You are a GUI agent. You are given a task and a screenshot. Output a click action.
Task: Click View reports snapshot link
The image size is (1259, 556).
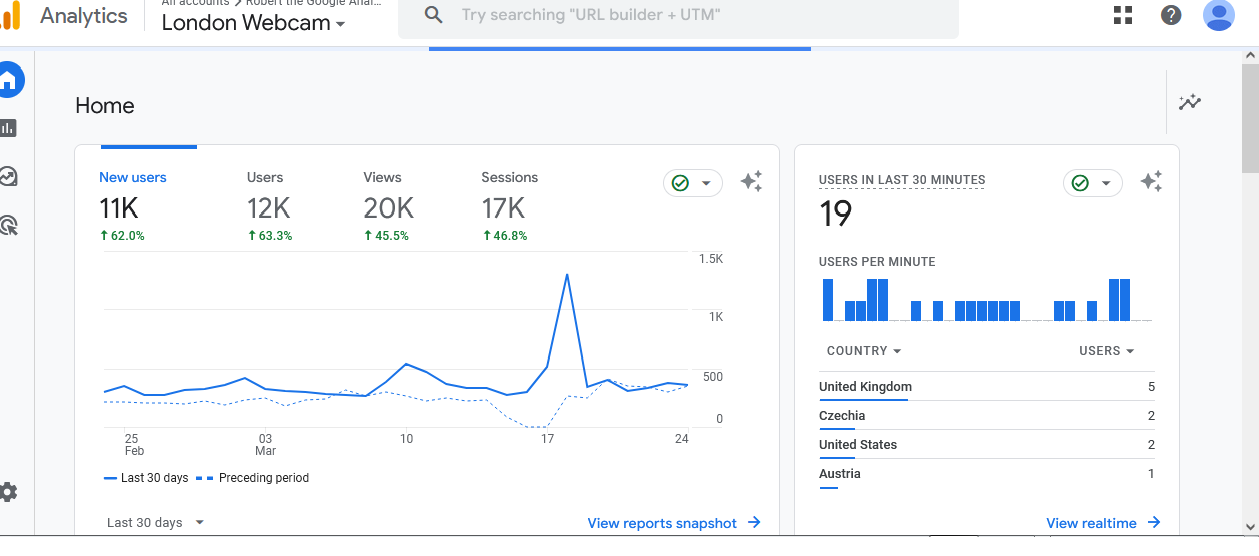click(662, 523)
